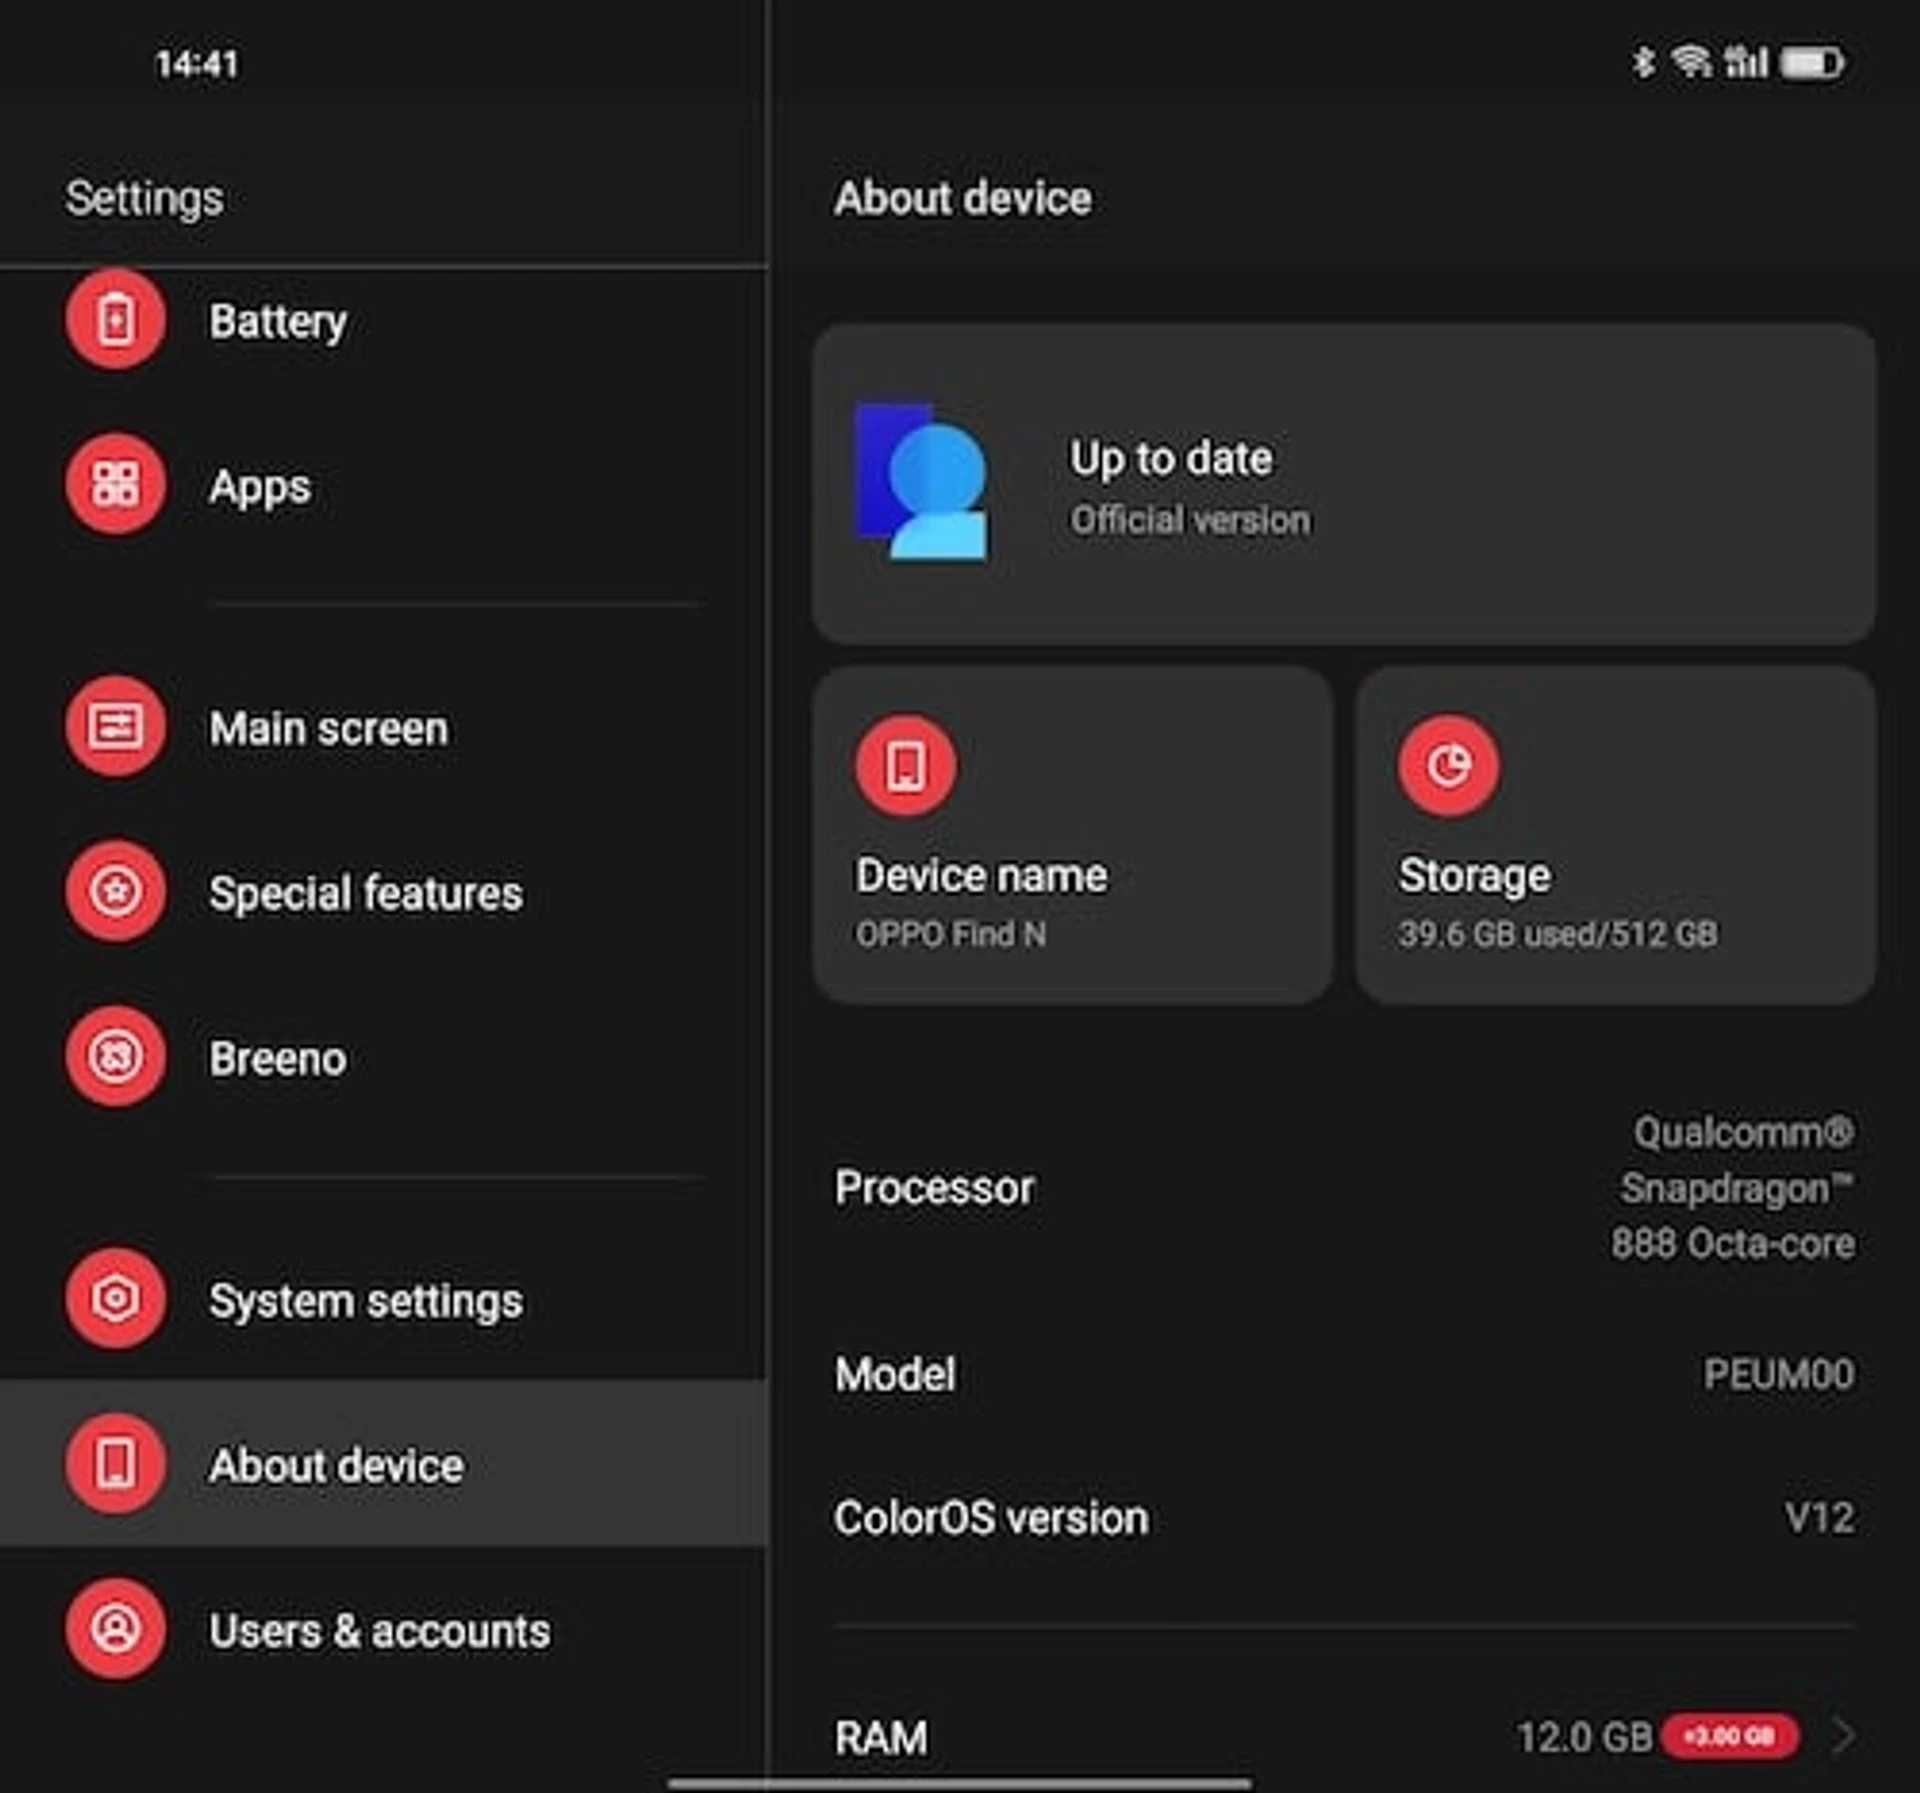Tap the ColorOS logo in update card
This screenshot has width=1920, height=1793.
(922, 482)
